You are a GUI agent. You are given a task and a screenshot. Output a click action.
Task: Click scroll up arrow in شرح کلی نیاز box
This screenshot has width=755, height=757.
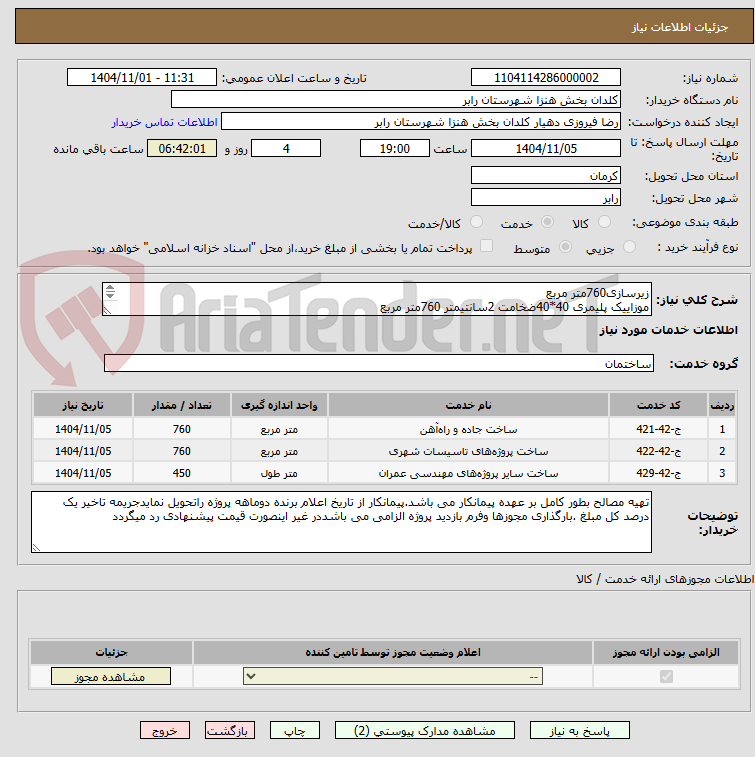pyautogui.click(x=110, y=288)
